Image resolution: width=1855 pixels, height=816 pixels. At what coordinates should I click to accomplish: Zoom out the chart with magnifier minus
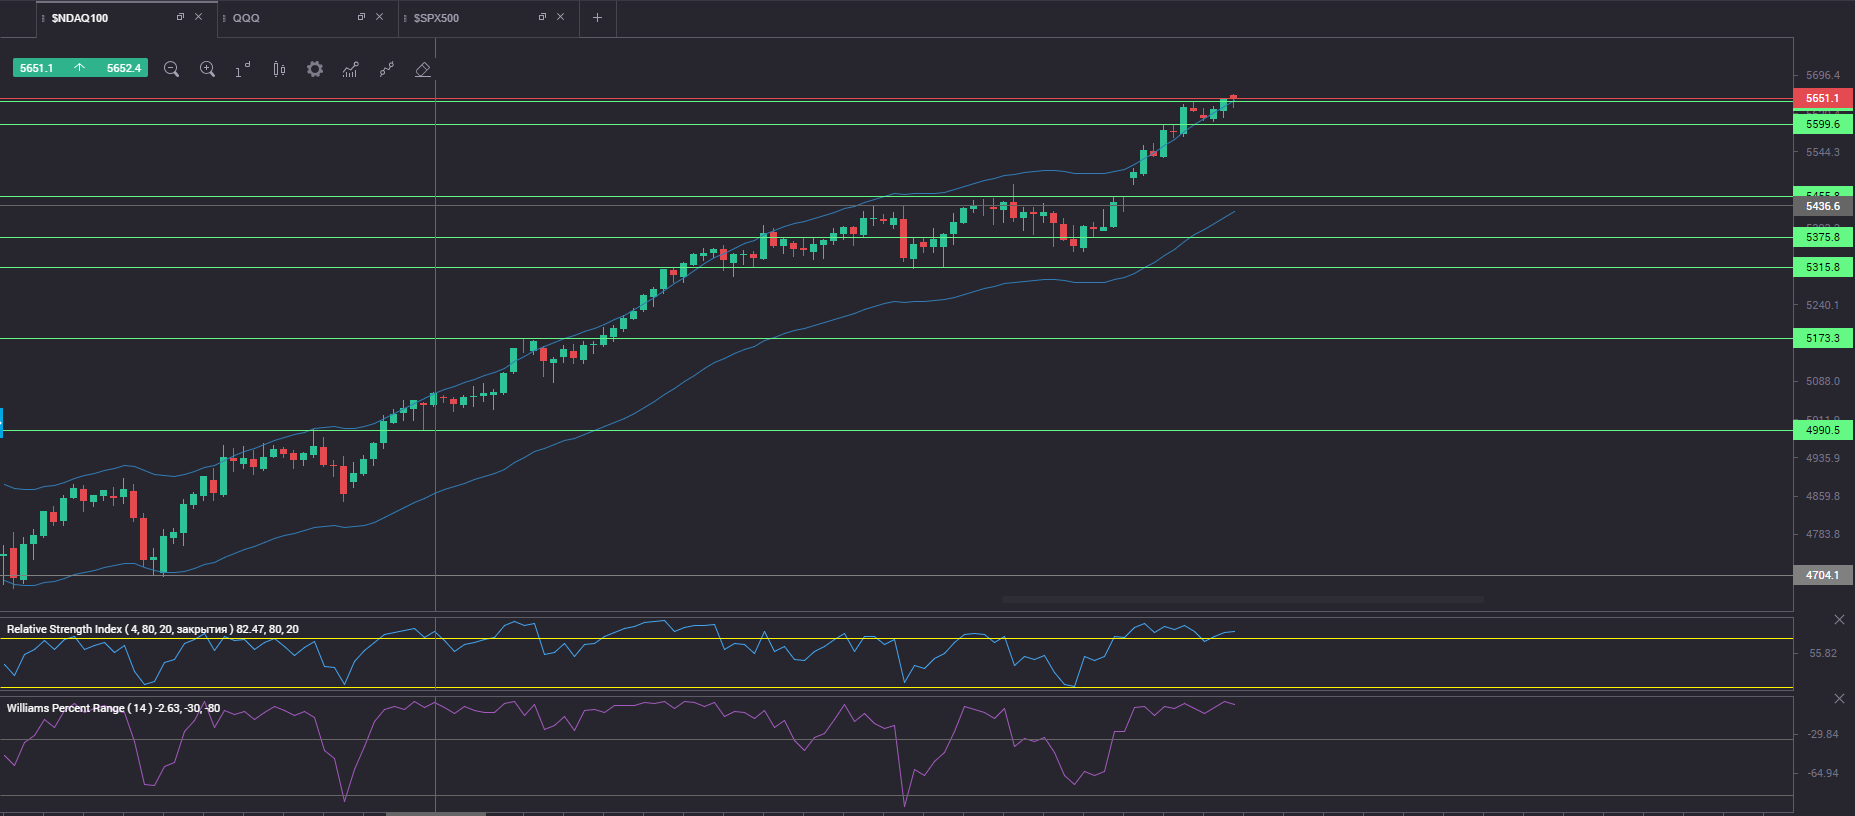coord(171,69)
